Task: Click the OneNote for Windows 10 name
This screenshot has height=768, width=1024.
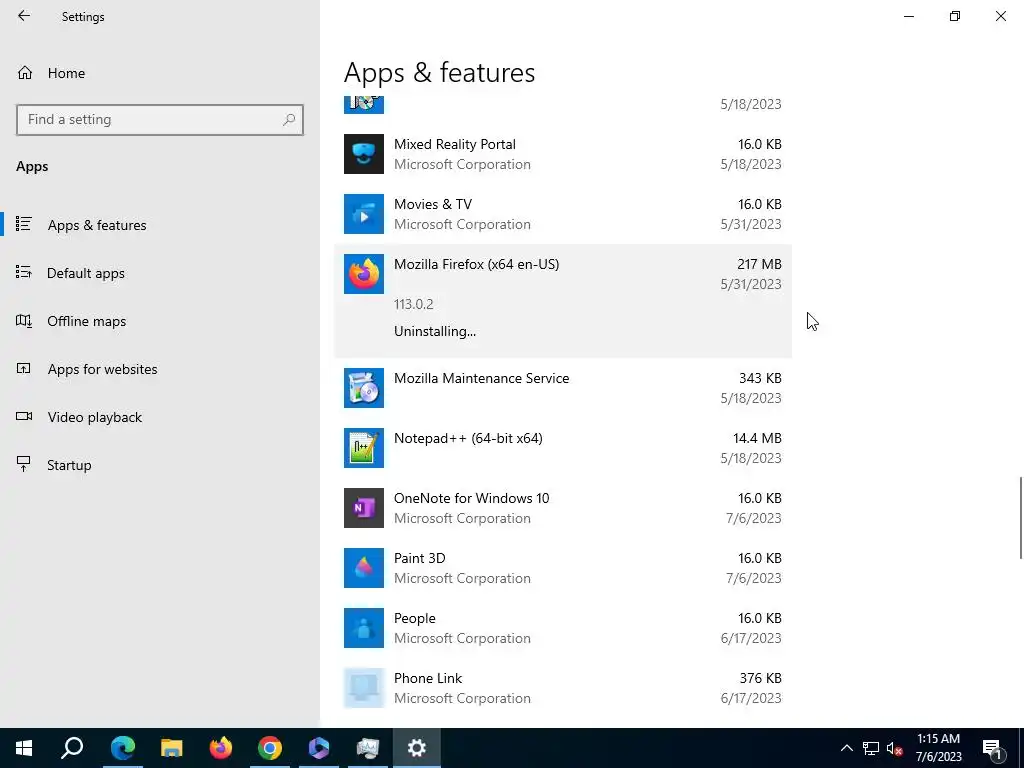Action: [x=472, y=498]
